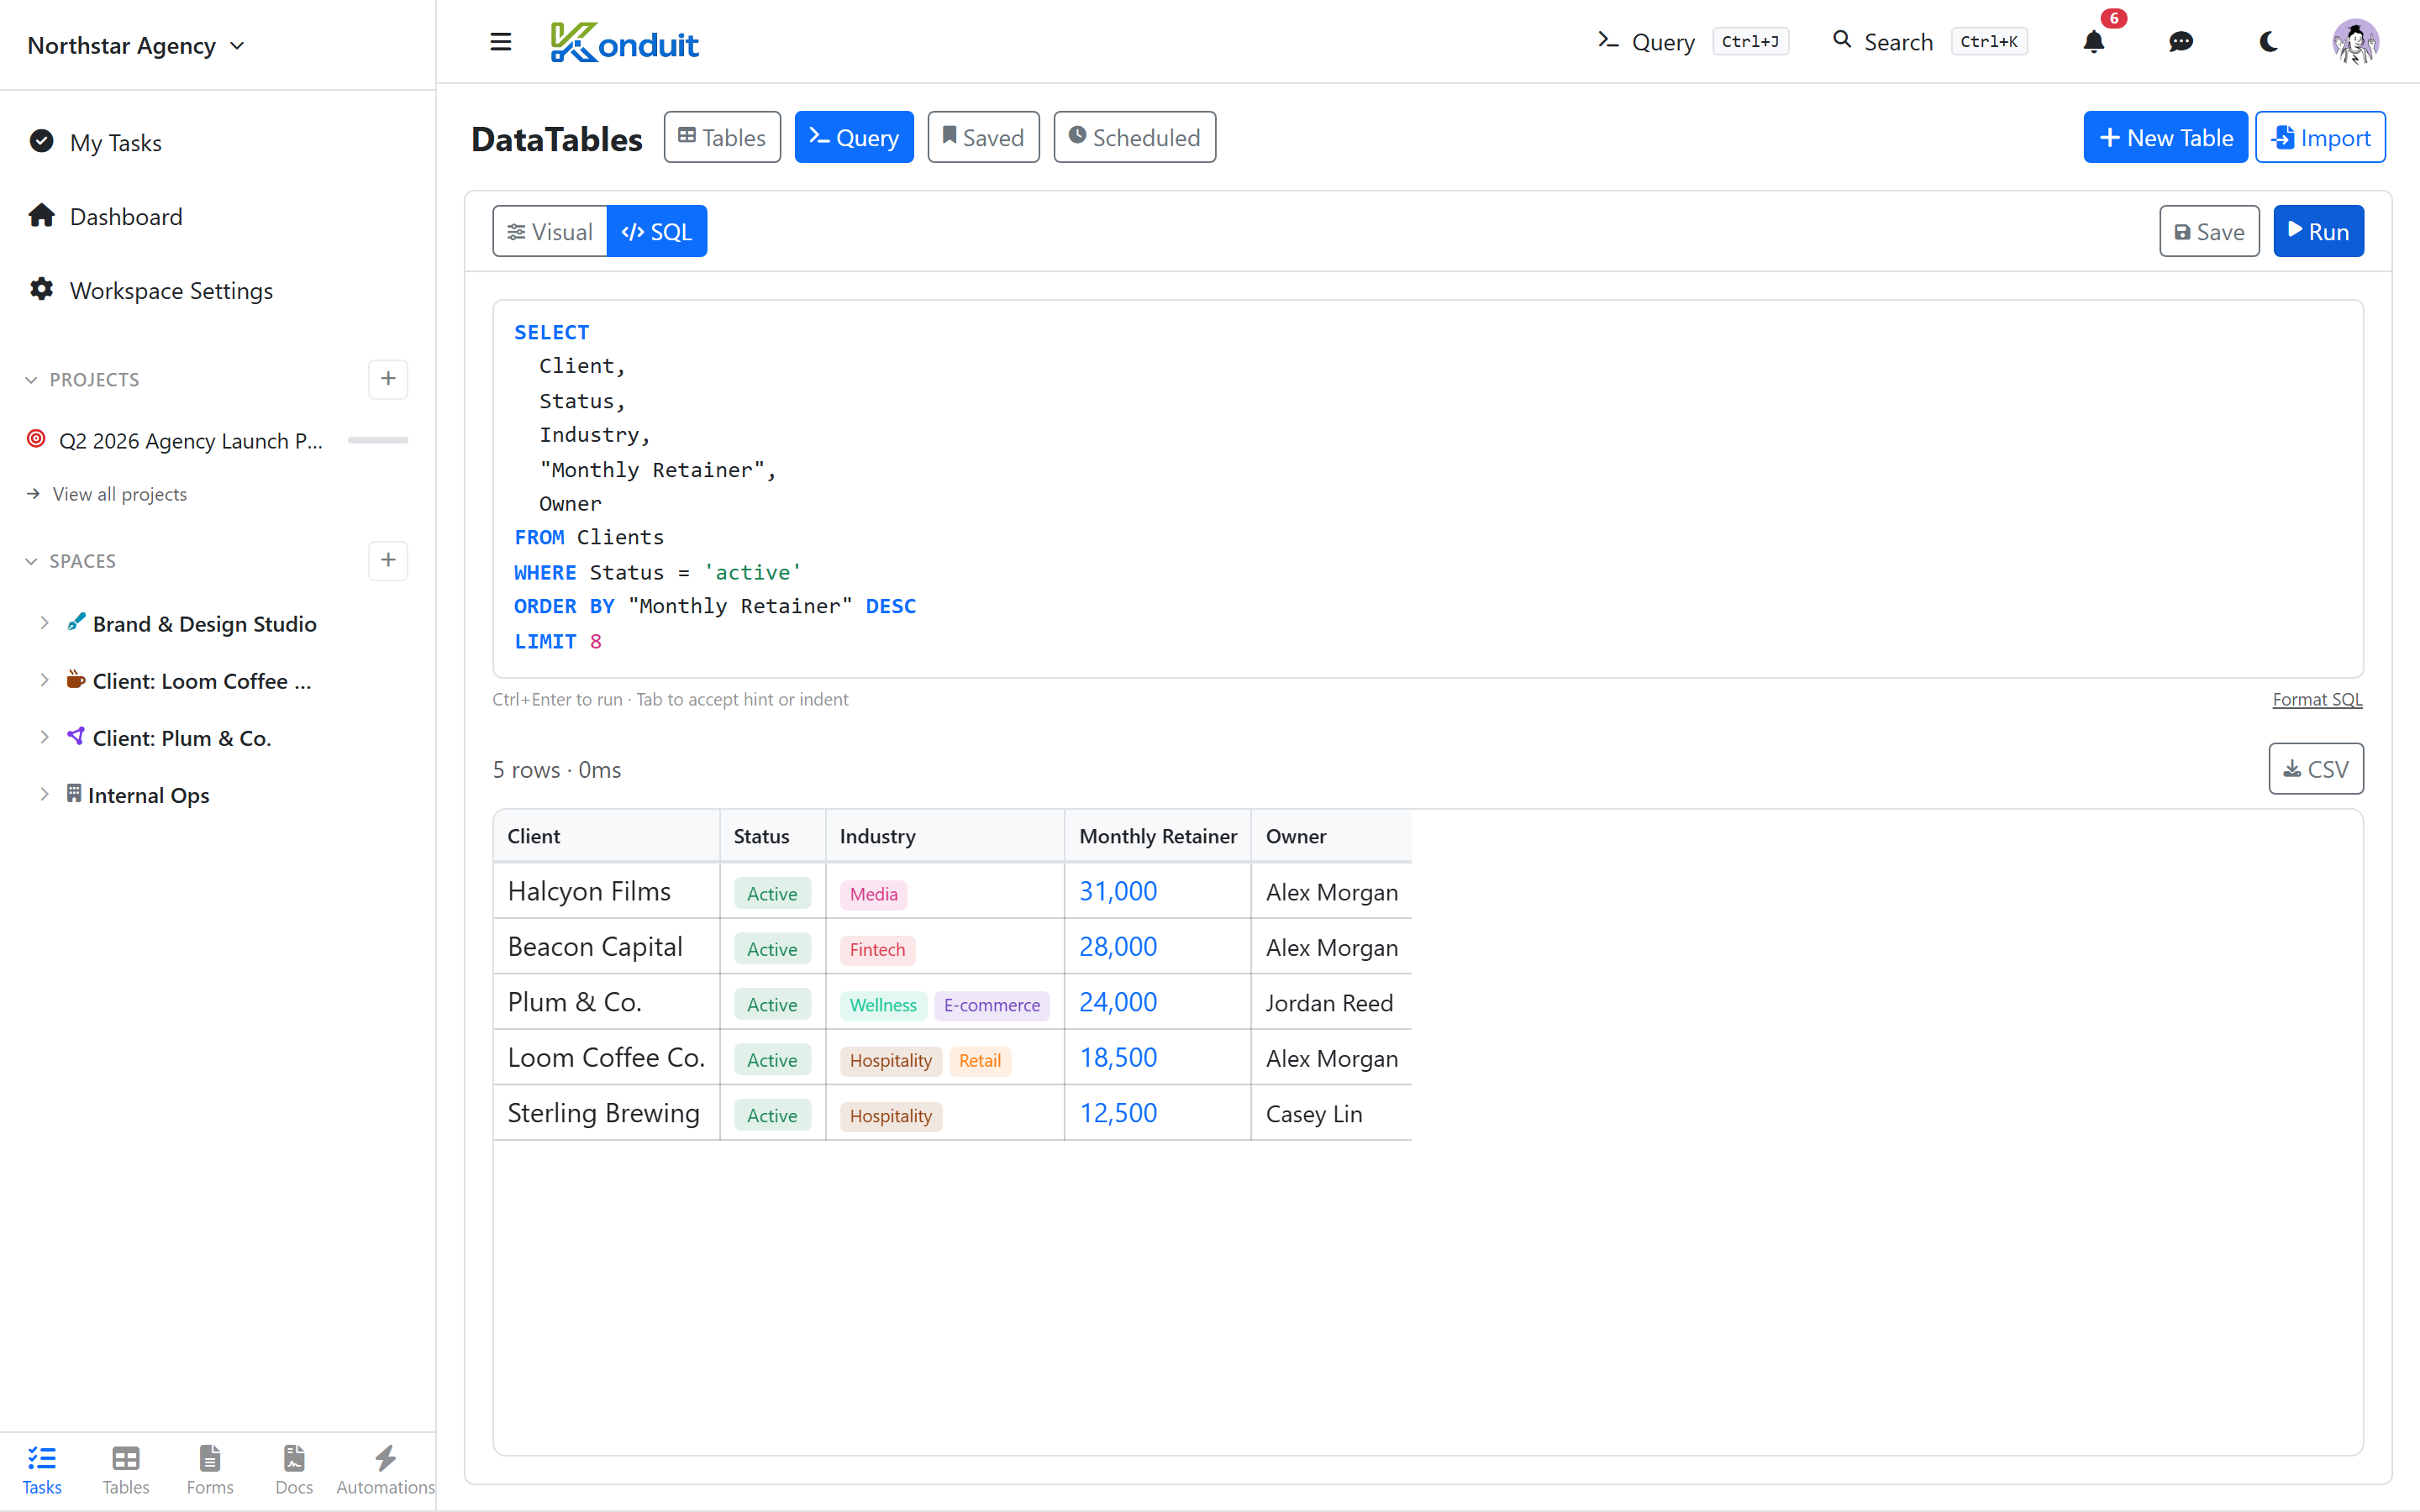Open Tasks in bottom navigation
Screen dimensions: 2420x1512
42,1470
